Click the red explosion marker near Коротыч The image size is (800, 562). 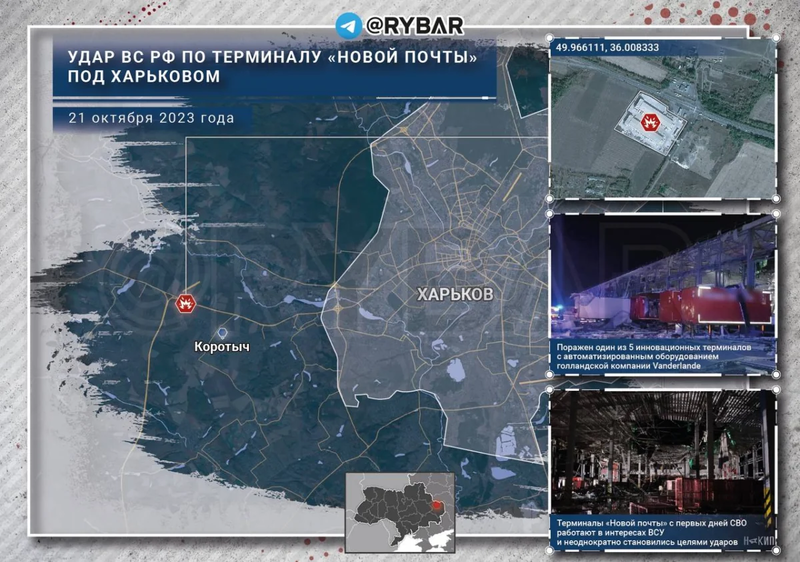[x=185, y=304]
